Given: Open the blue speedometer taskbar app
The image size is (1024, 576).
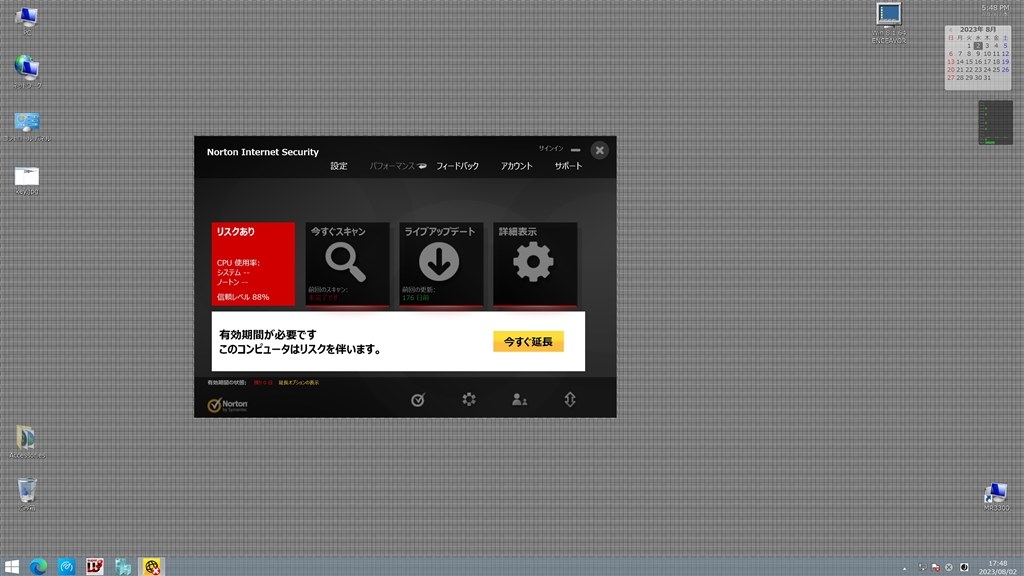Looking at the screenshot, I should (x=67, y=566).
